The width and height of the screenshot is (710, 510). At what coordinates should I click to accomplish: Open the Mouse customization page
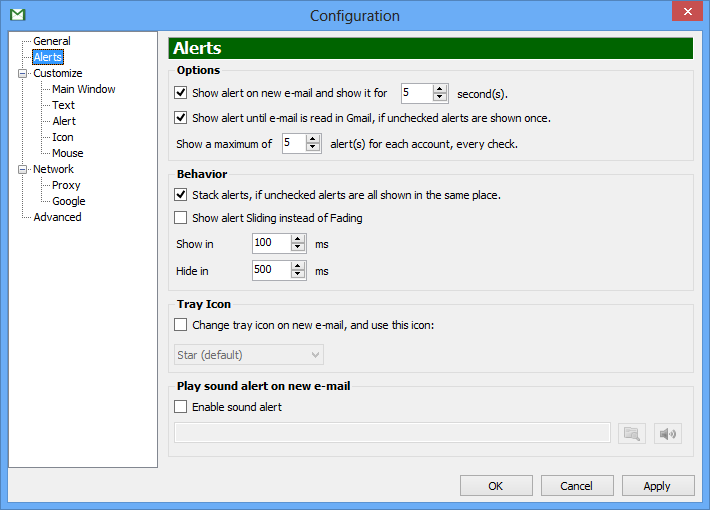[68, 153]
